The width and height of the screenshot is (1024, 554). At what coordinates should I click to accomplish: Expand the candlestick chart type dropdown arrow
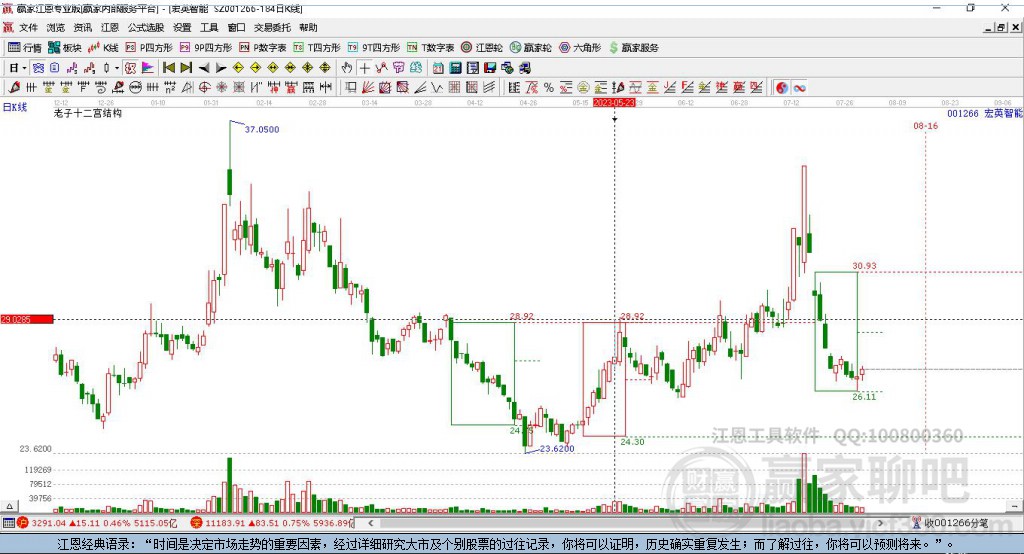tap(117, 68)
